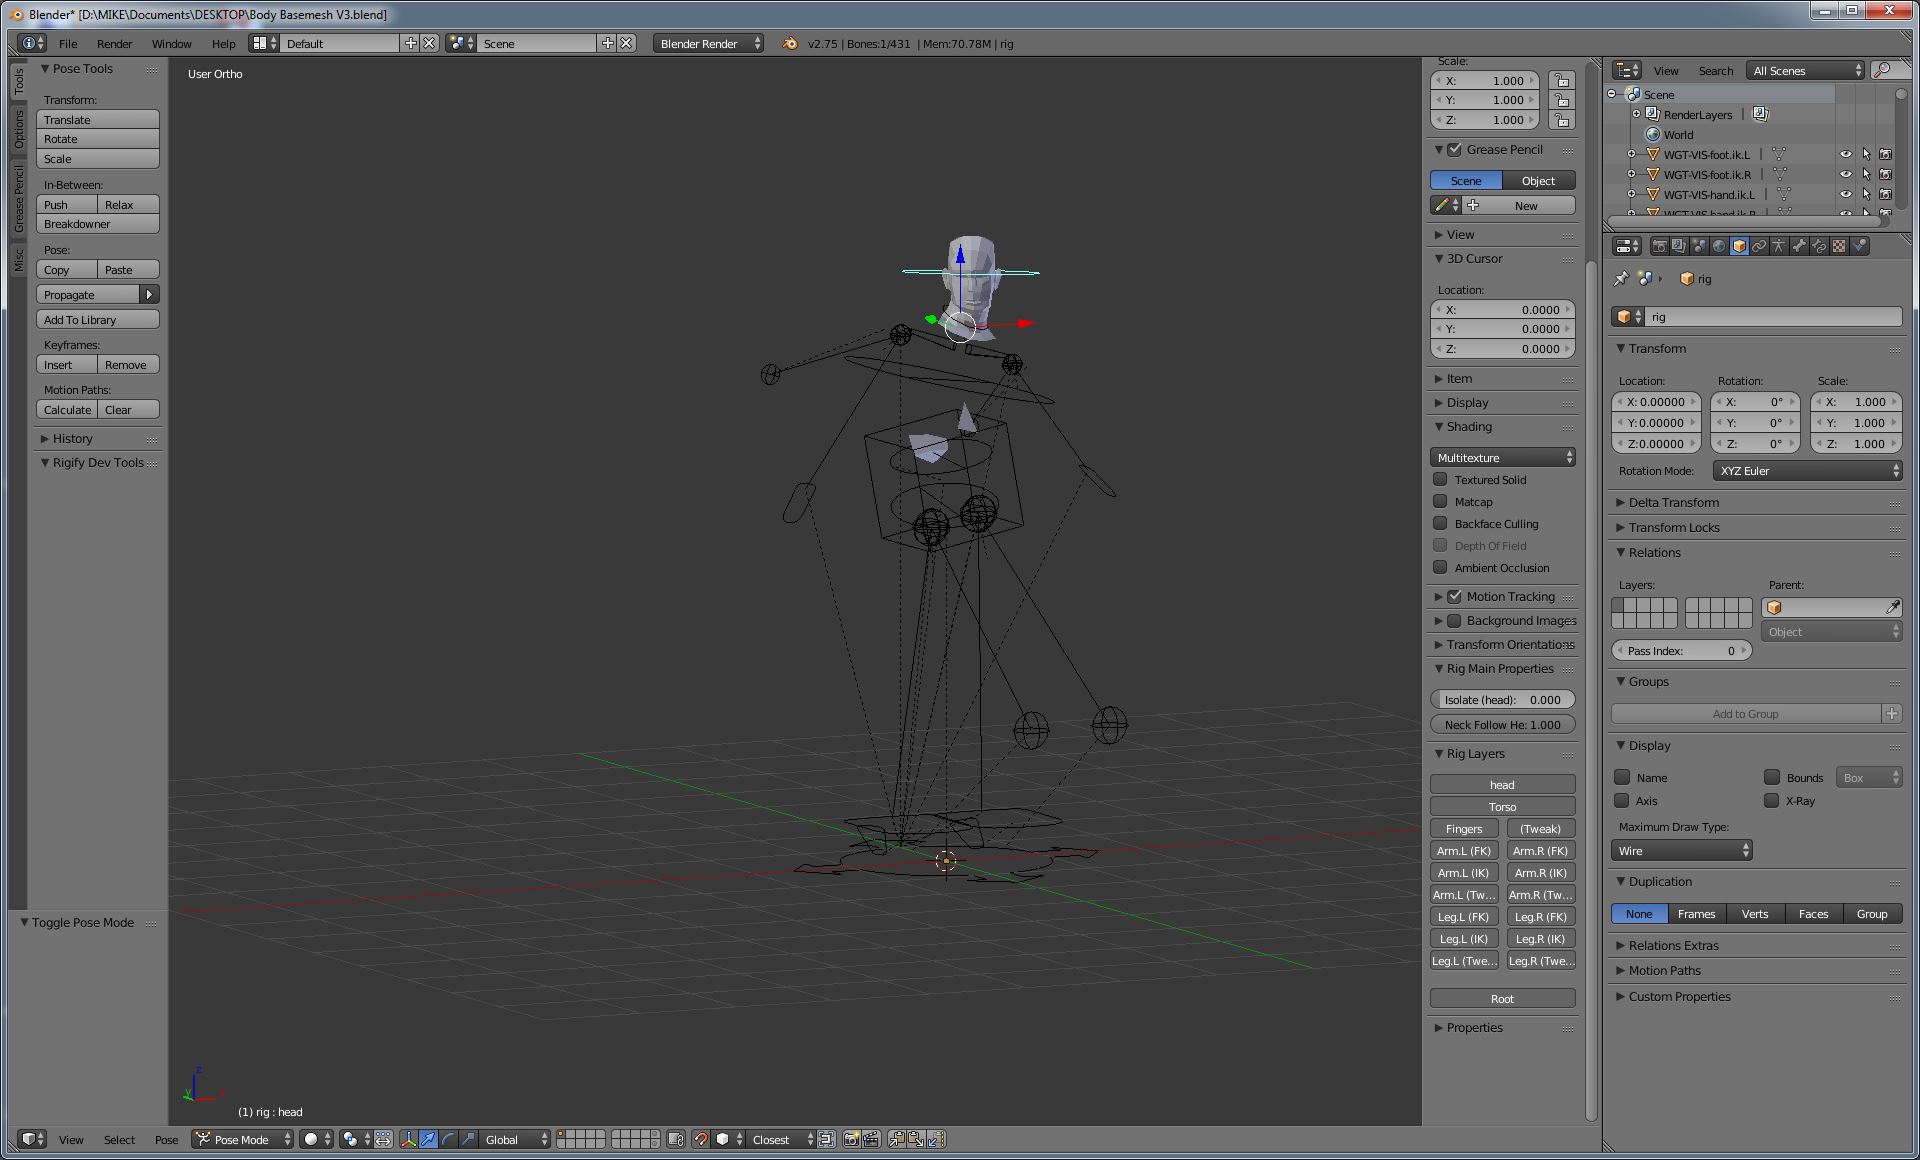Click the Blender logo icon in info header
The image size is (1920, 1160).
coord(790,43)
